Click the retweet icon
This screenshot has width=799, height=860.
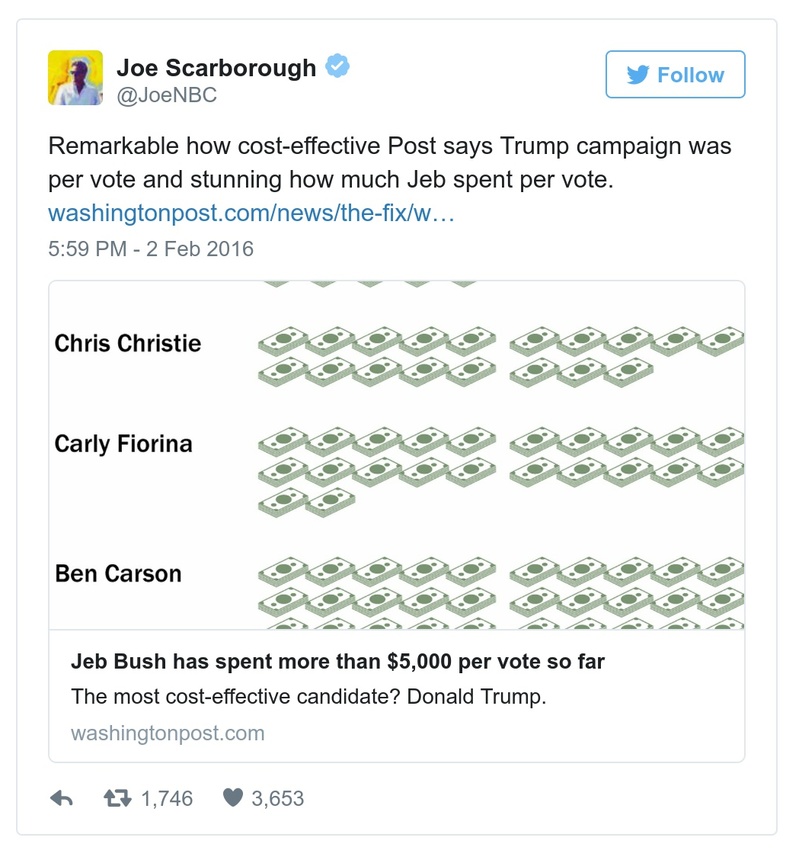coord(118,798)
